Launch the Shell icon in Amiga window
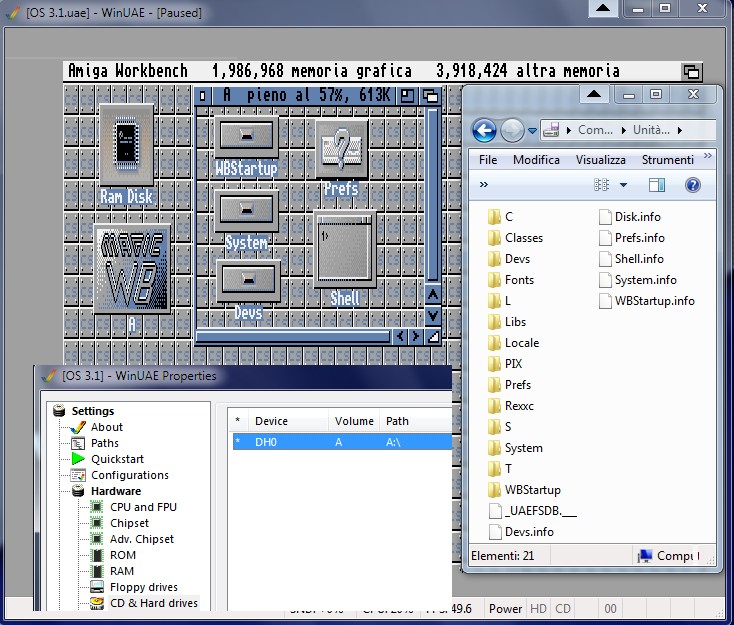The image size is (734, 625). 344,246
